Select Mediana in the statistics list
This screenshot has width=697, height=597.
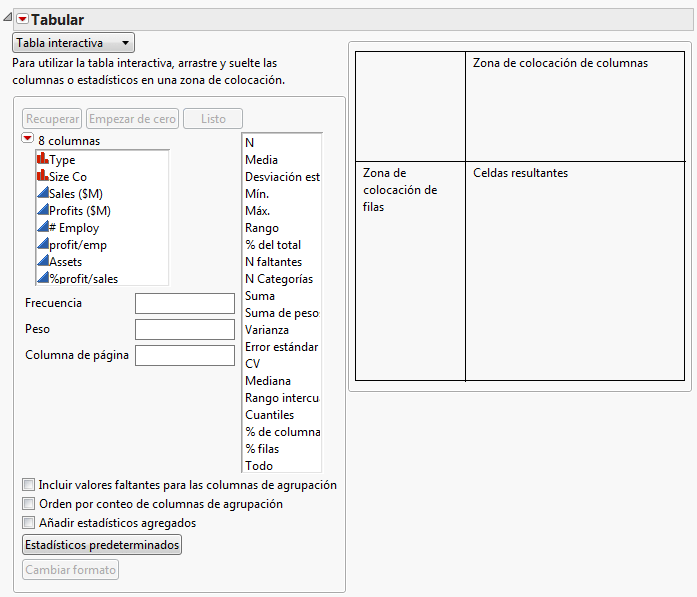pos(268,380)
